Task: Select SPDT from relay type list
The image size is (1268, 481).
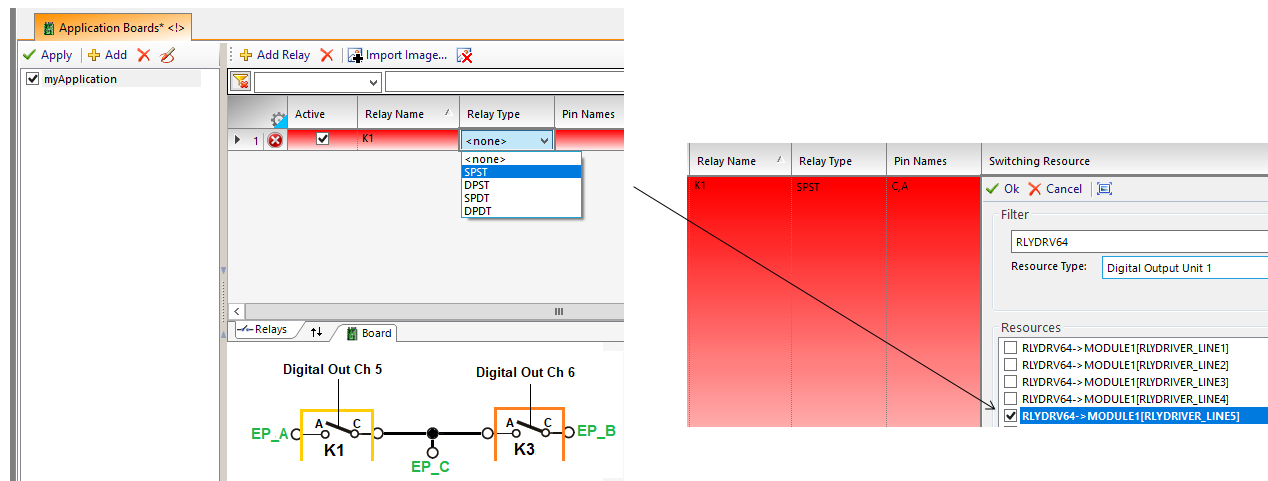Action: click(x=476, y=198)
